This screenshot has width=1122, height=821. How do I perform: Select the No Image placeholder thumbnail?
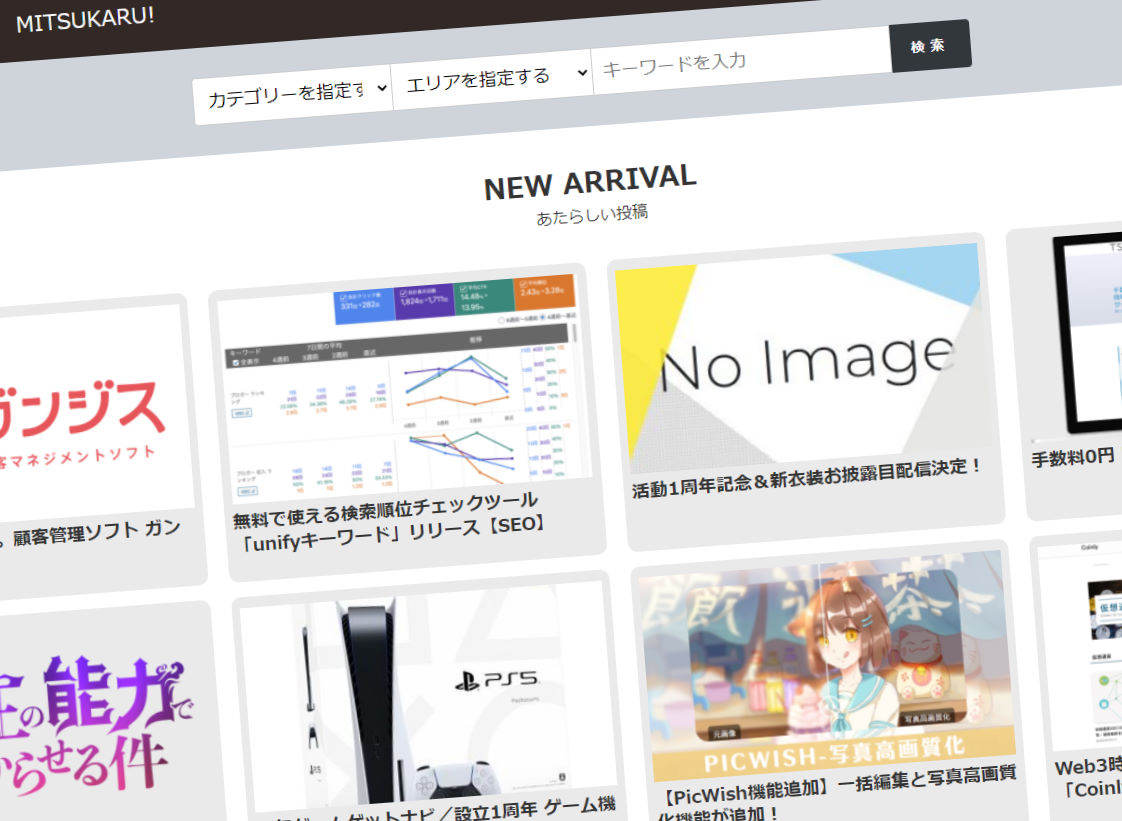(802, 352)
